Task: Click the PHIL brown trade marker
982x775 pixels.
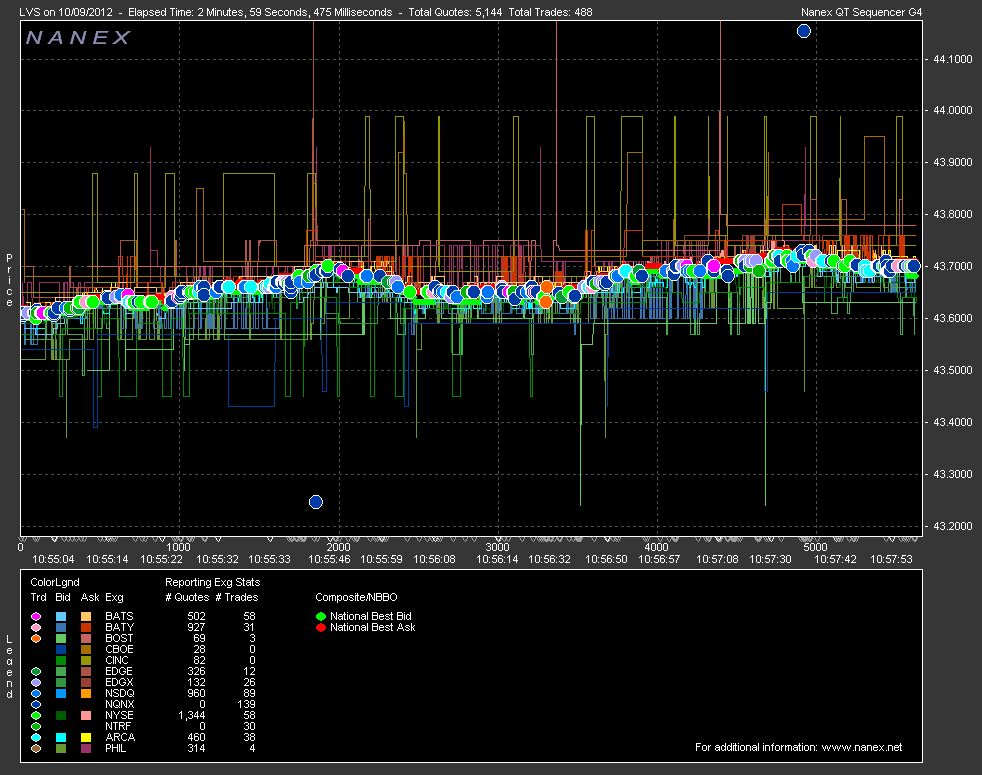Action: tap(36, 748)
